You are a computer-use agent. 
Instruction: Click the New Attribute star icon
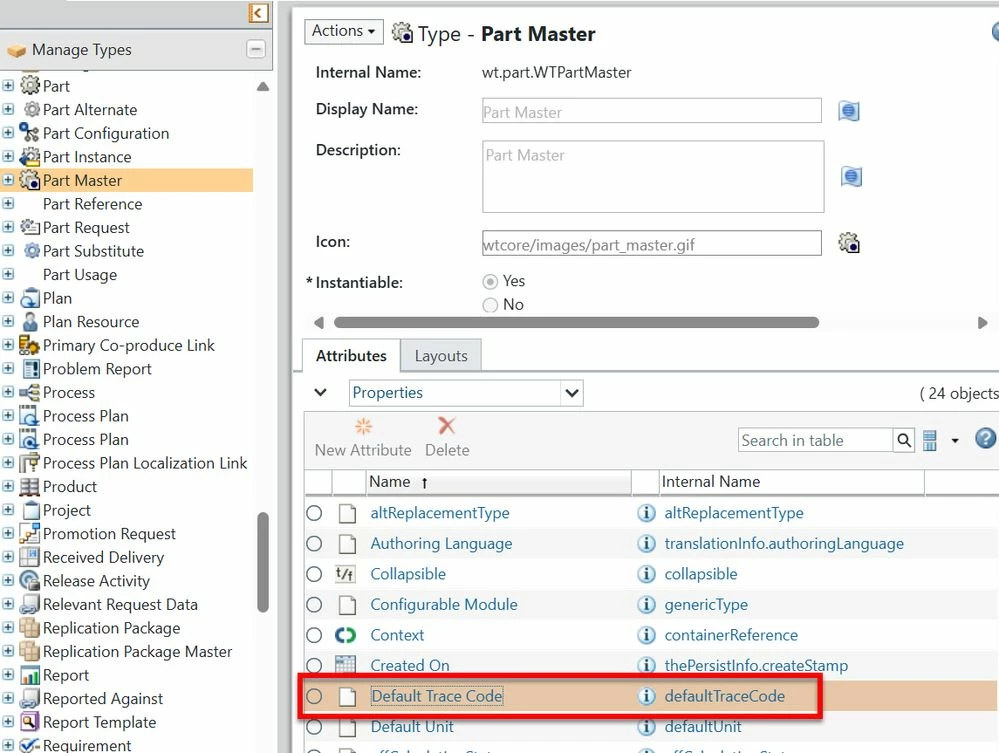pyautogui.click(x=363, y=426)
